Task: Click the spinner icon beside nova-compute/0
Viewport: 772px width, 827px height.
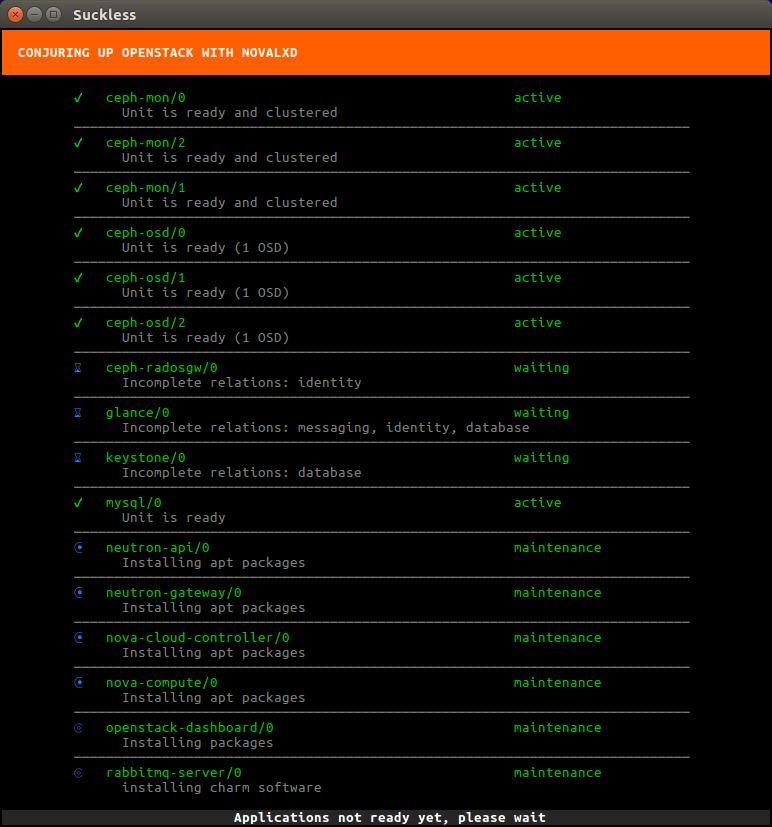Action: (78, 683)
